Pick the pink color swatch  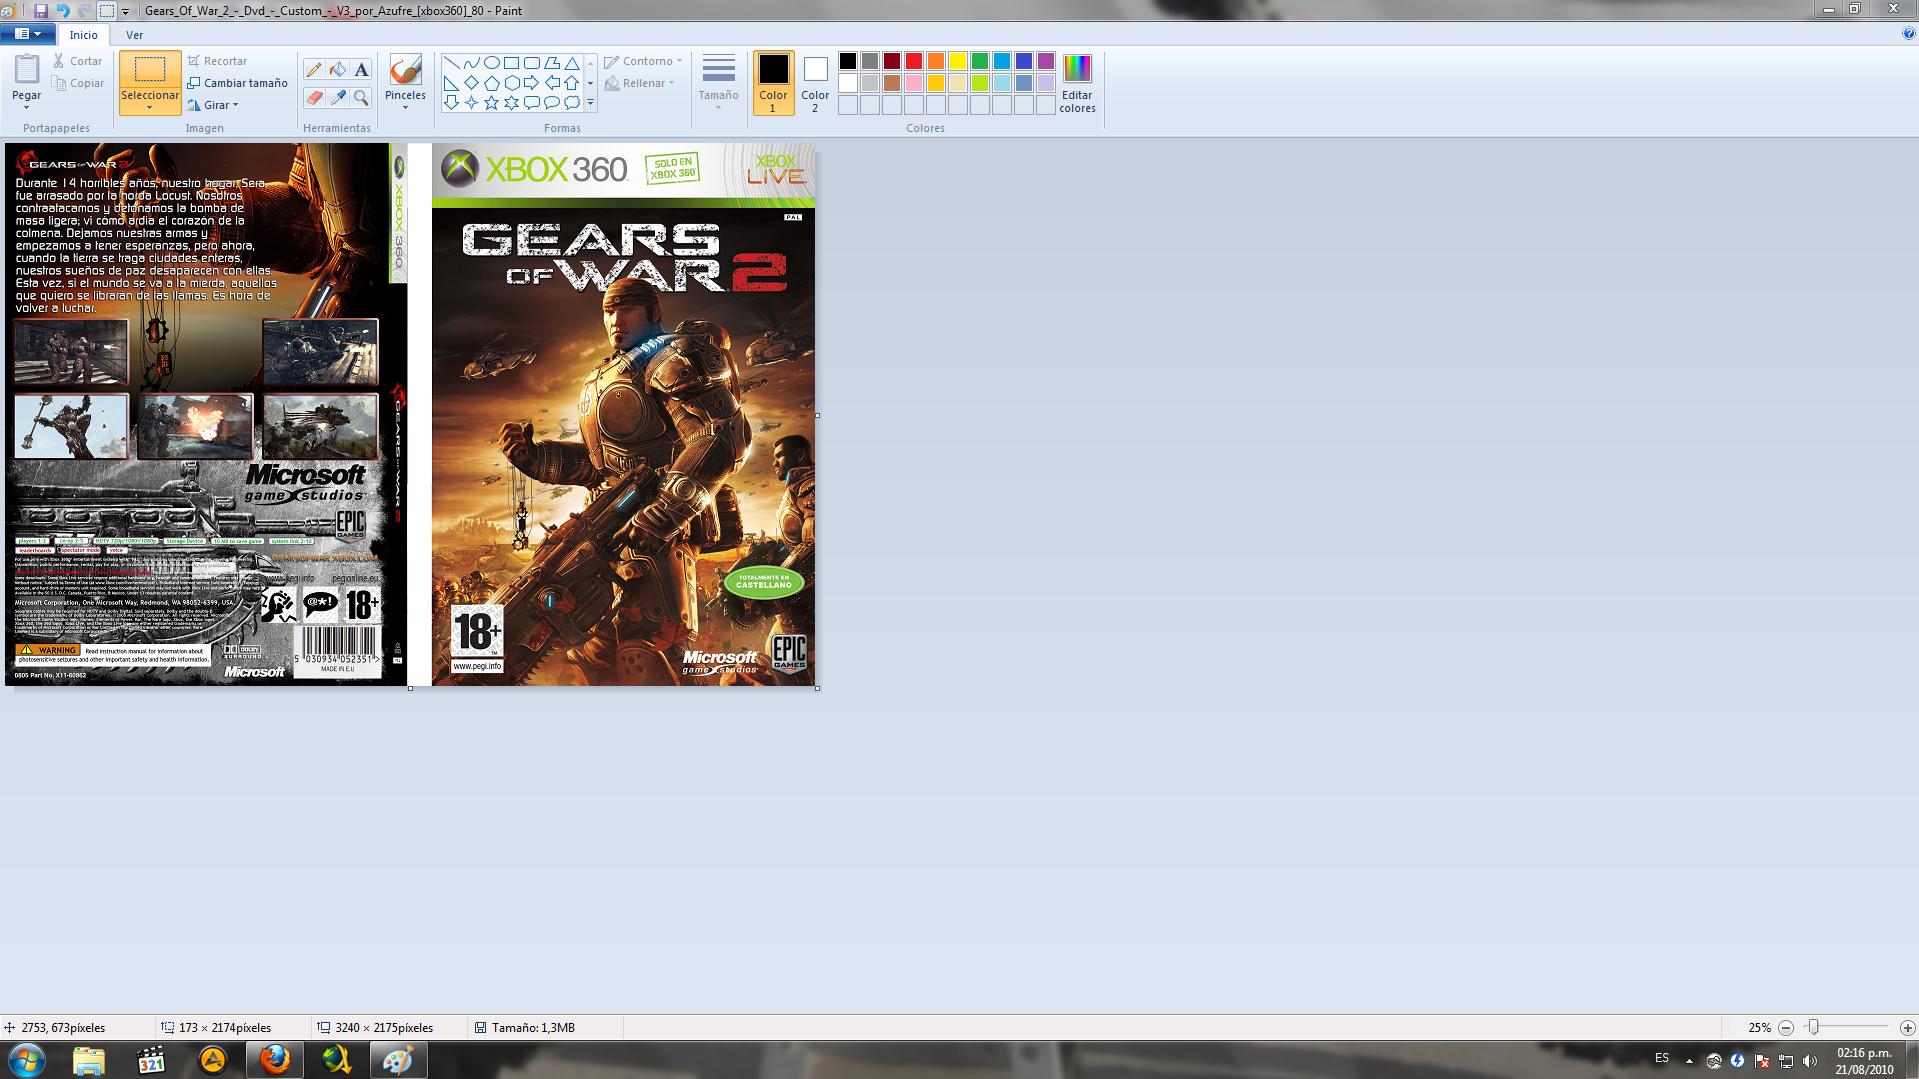tap(913, 83)
